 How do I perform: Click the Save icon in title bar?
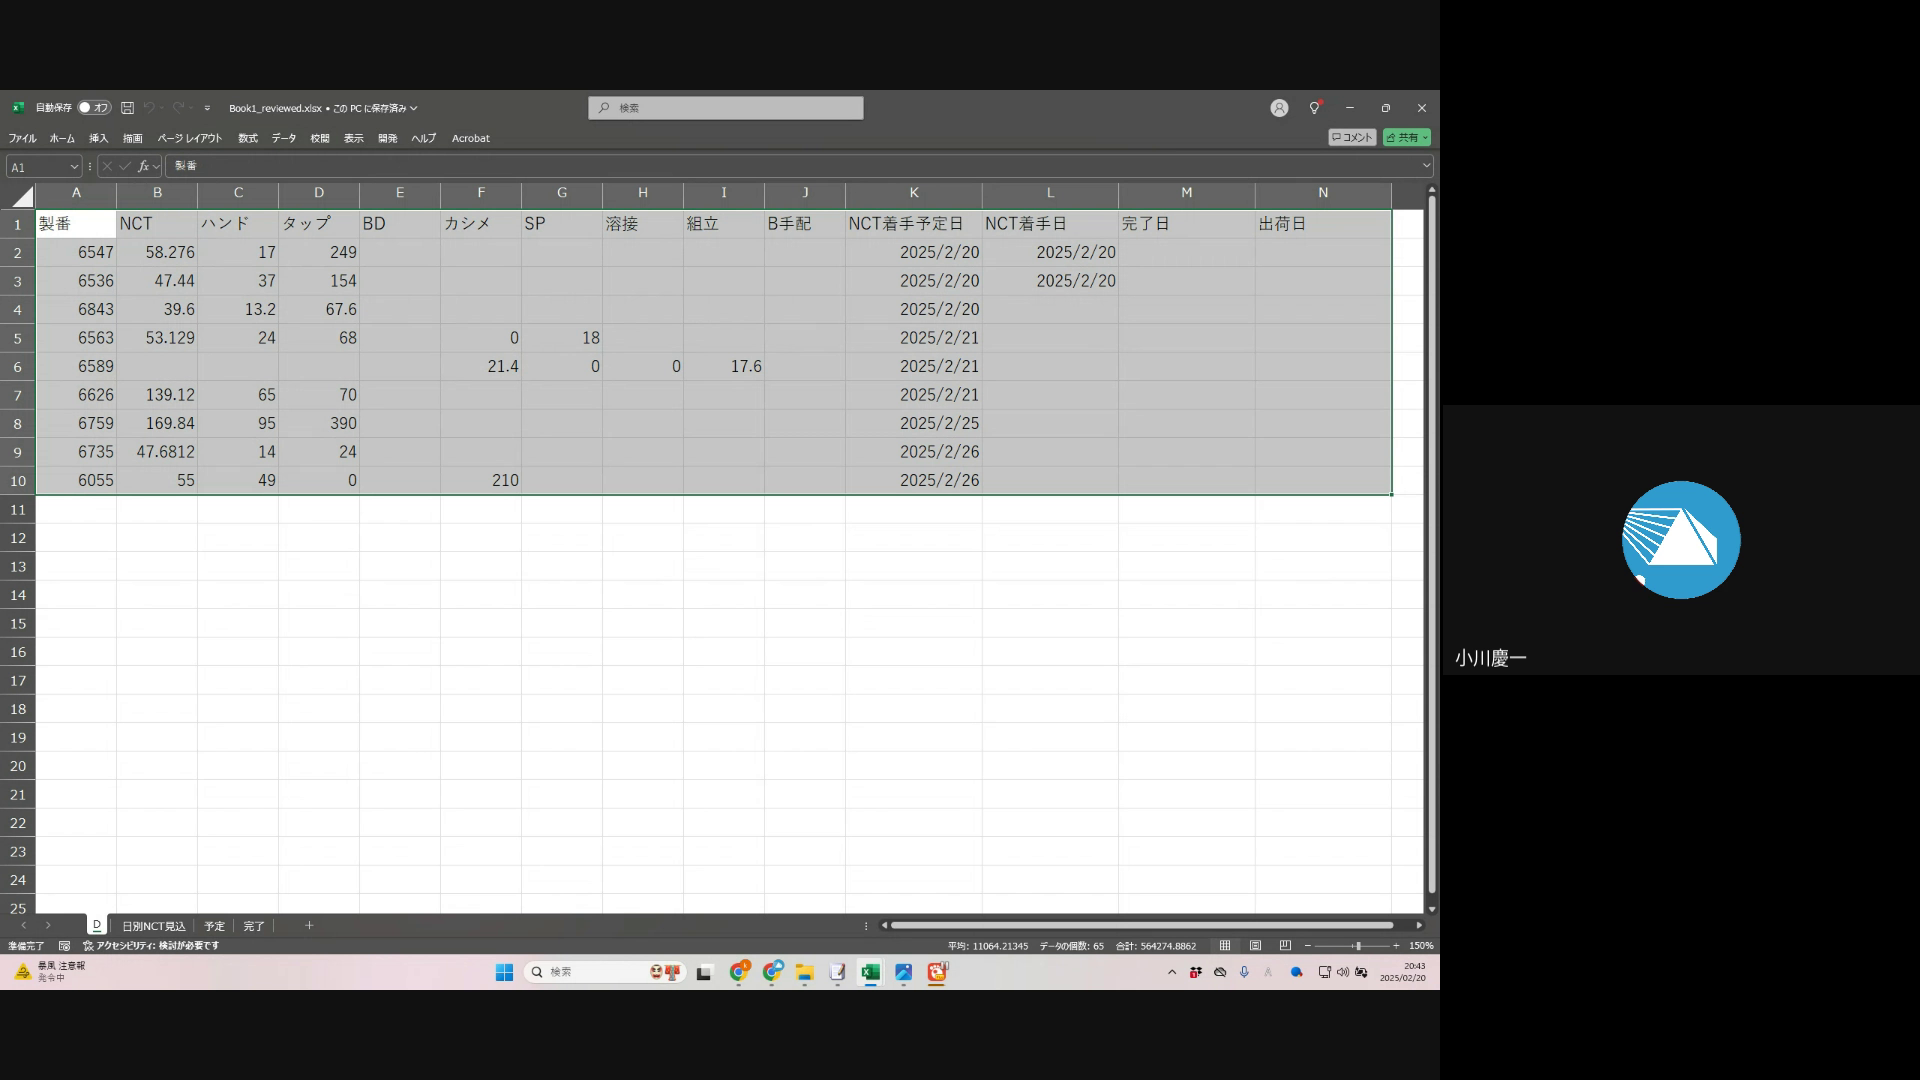pos(127,108)
